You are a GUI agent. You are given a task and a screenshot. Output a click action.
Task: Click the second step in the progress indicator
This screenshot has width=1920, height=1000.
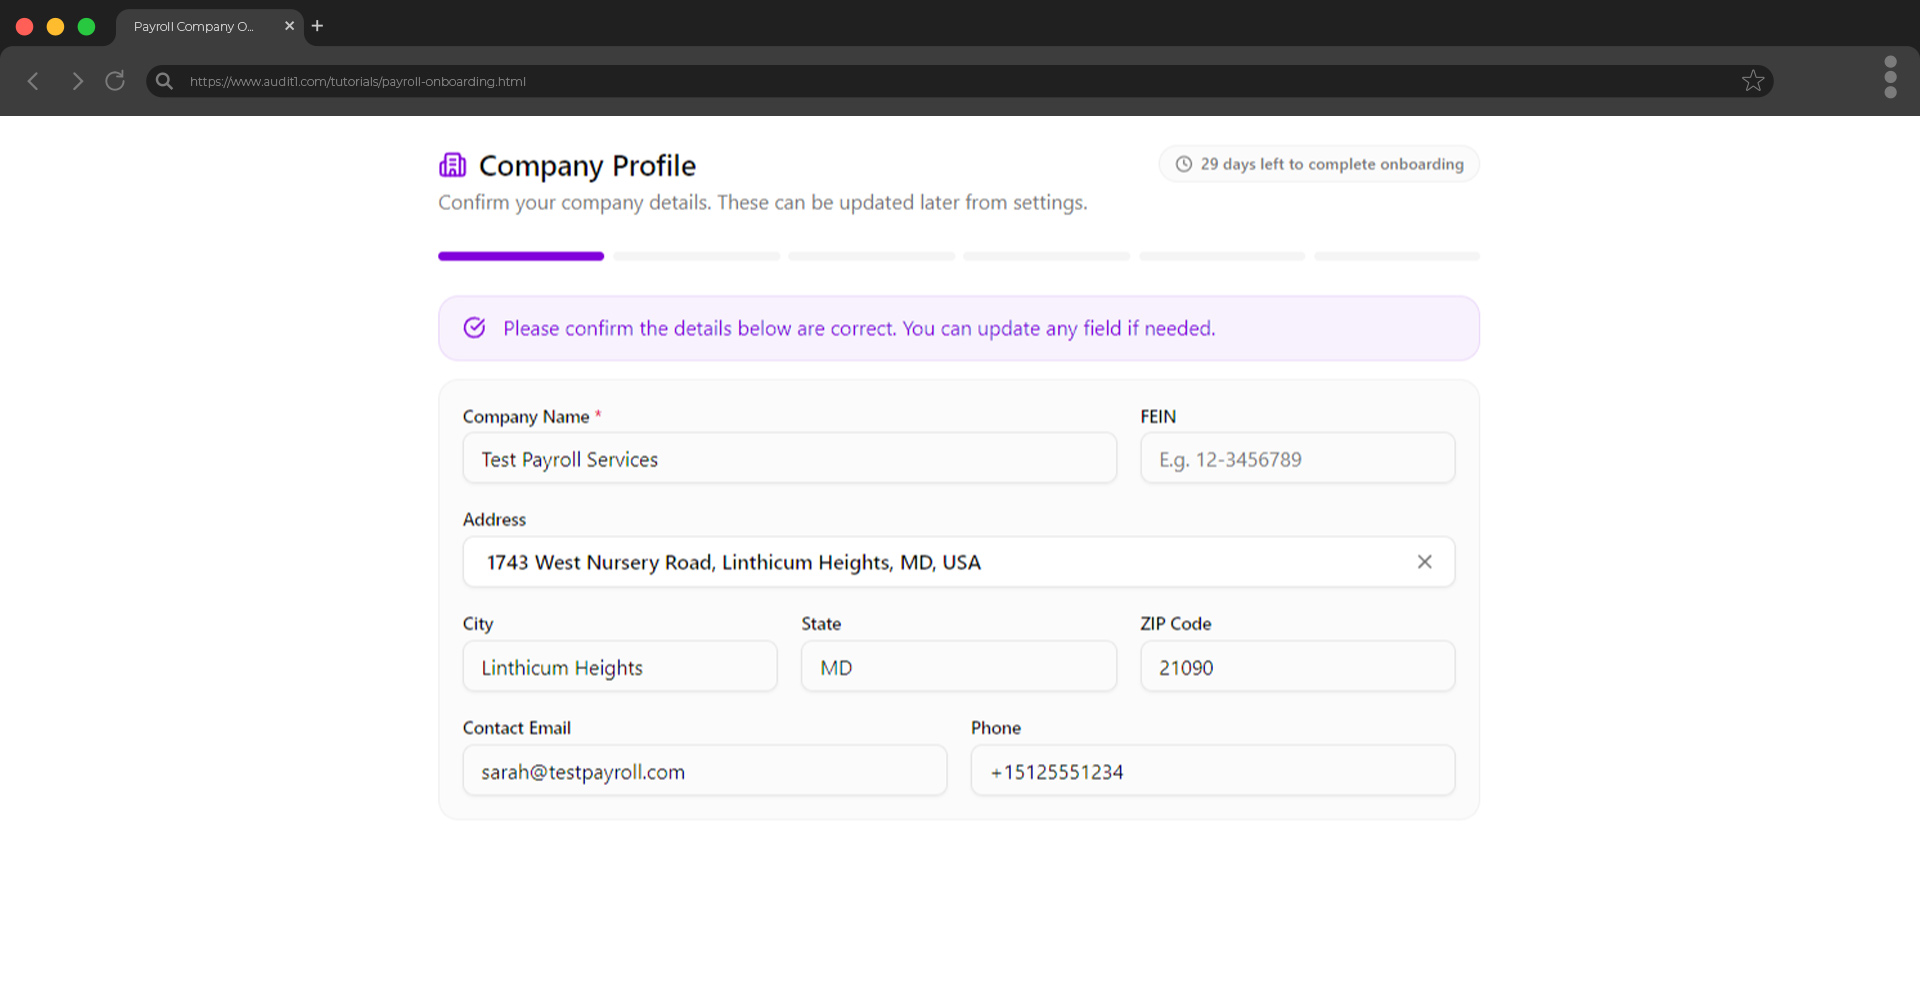[696, 256]
